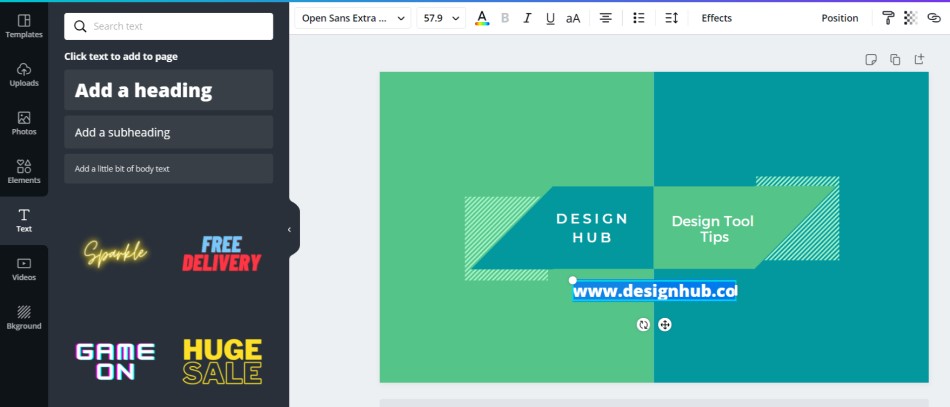Open the 57.9 font size dropdown
This screenshot has height=407, width=950.
pos(441,18)
